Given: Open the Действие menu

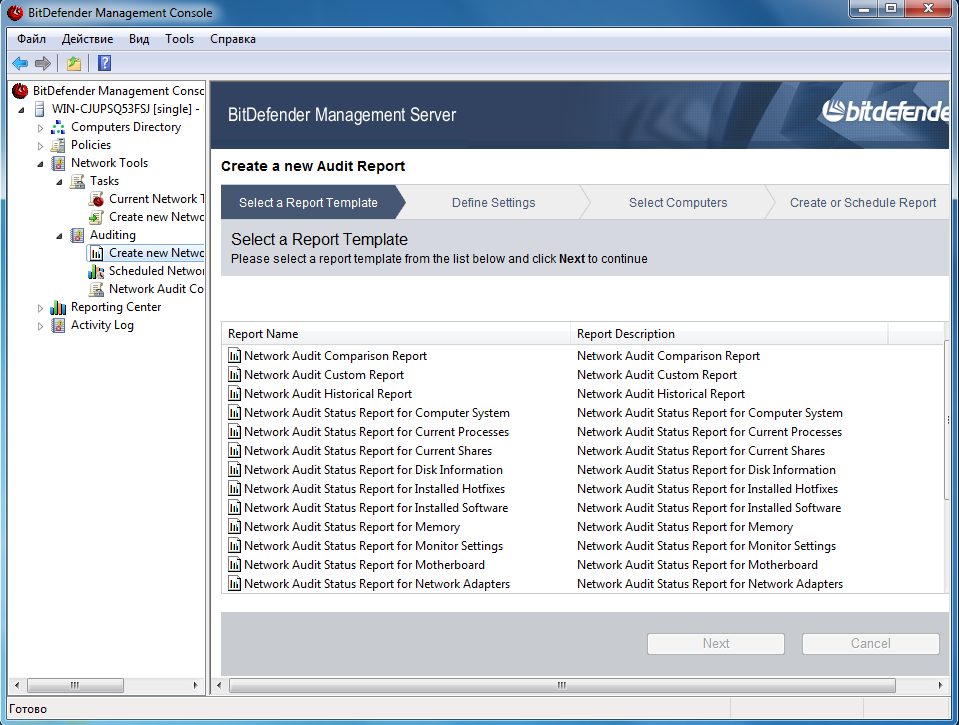Looking at the screenshot, I should pos(87,39).
